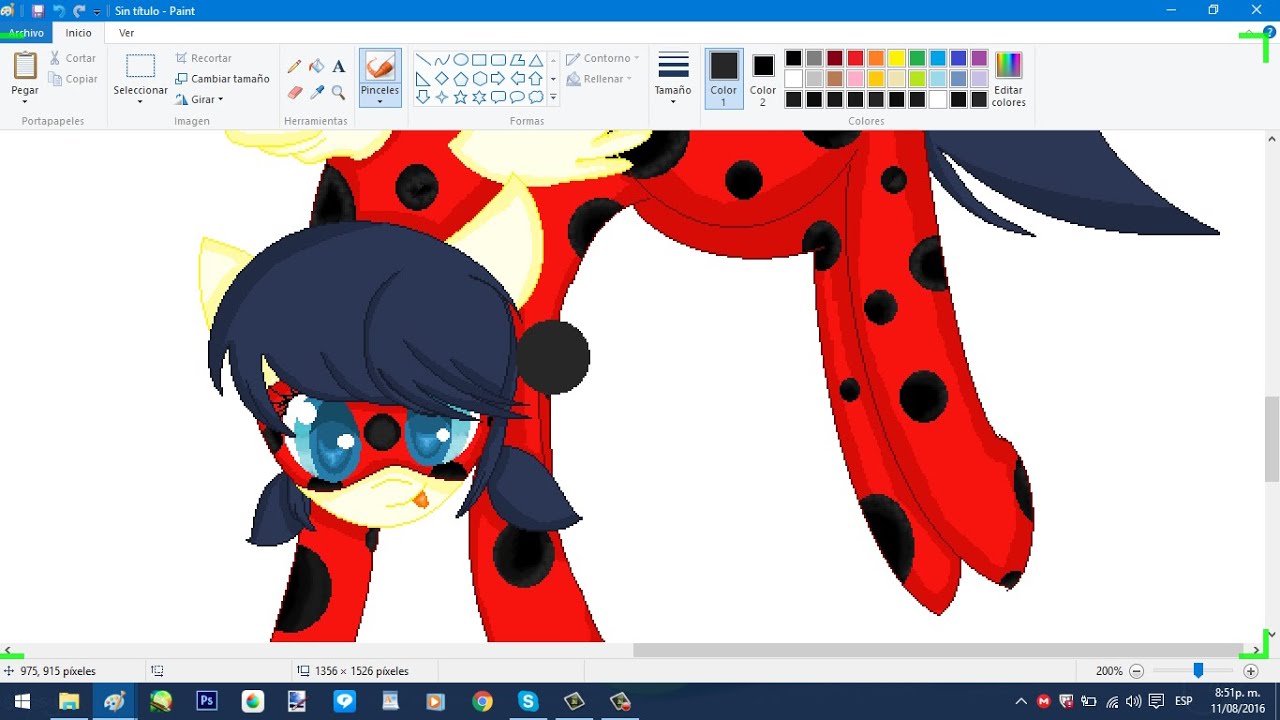This screenshot has width=1280, height=720.
Task: Click the Pegar clipboard icon
Action: (x=25, y=66)
